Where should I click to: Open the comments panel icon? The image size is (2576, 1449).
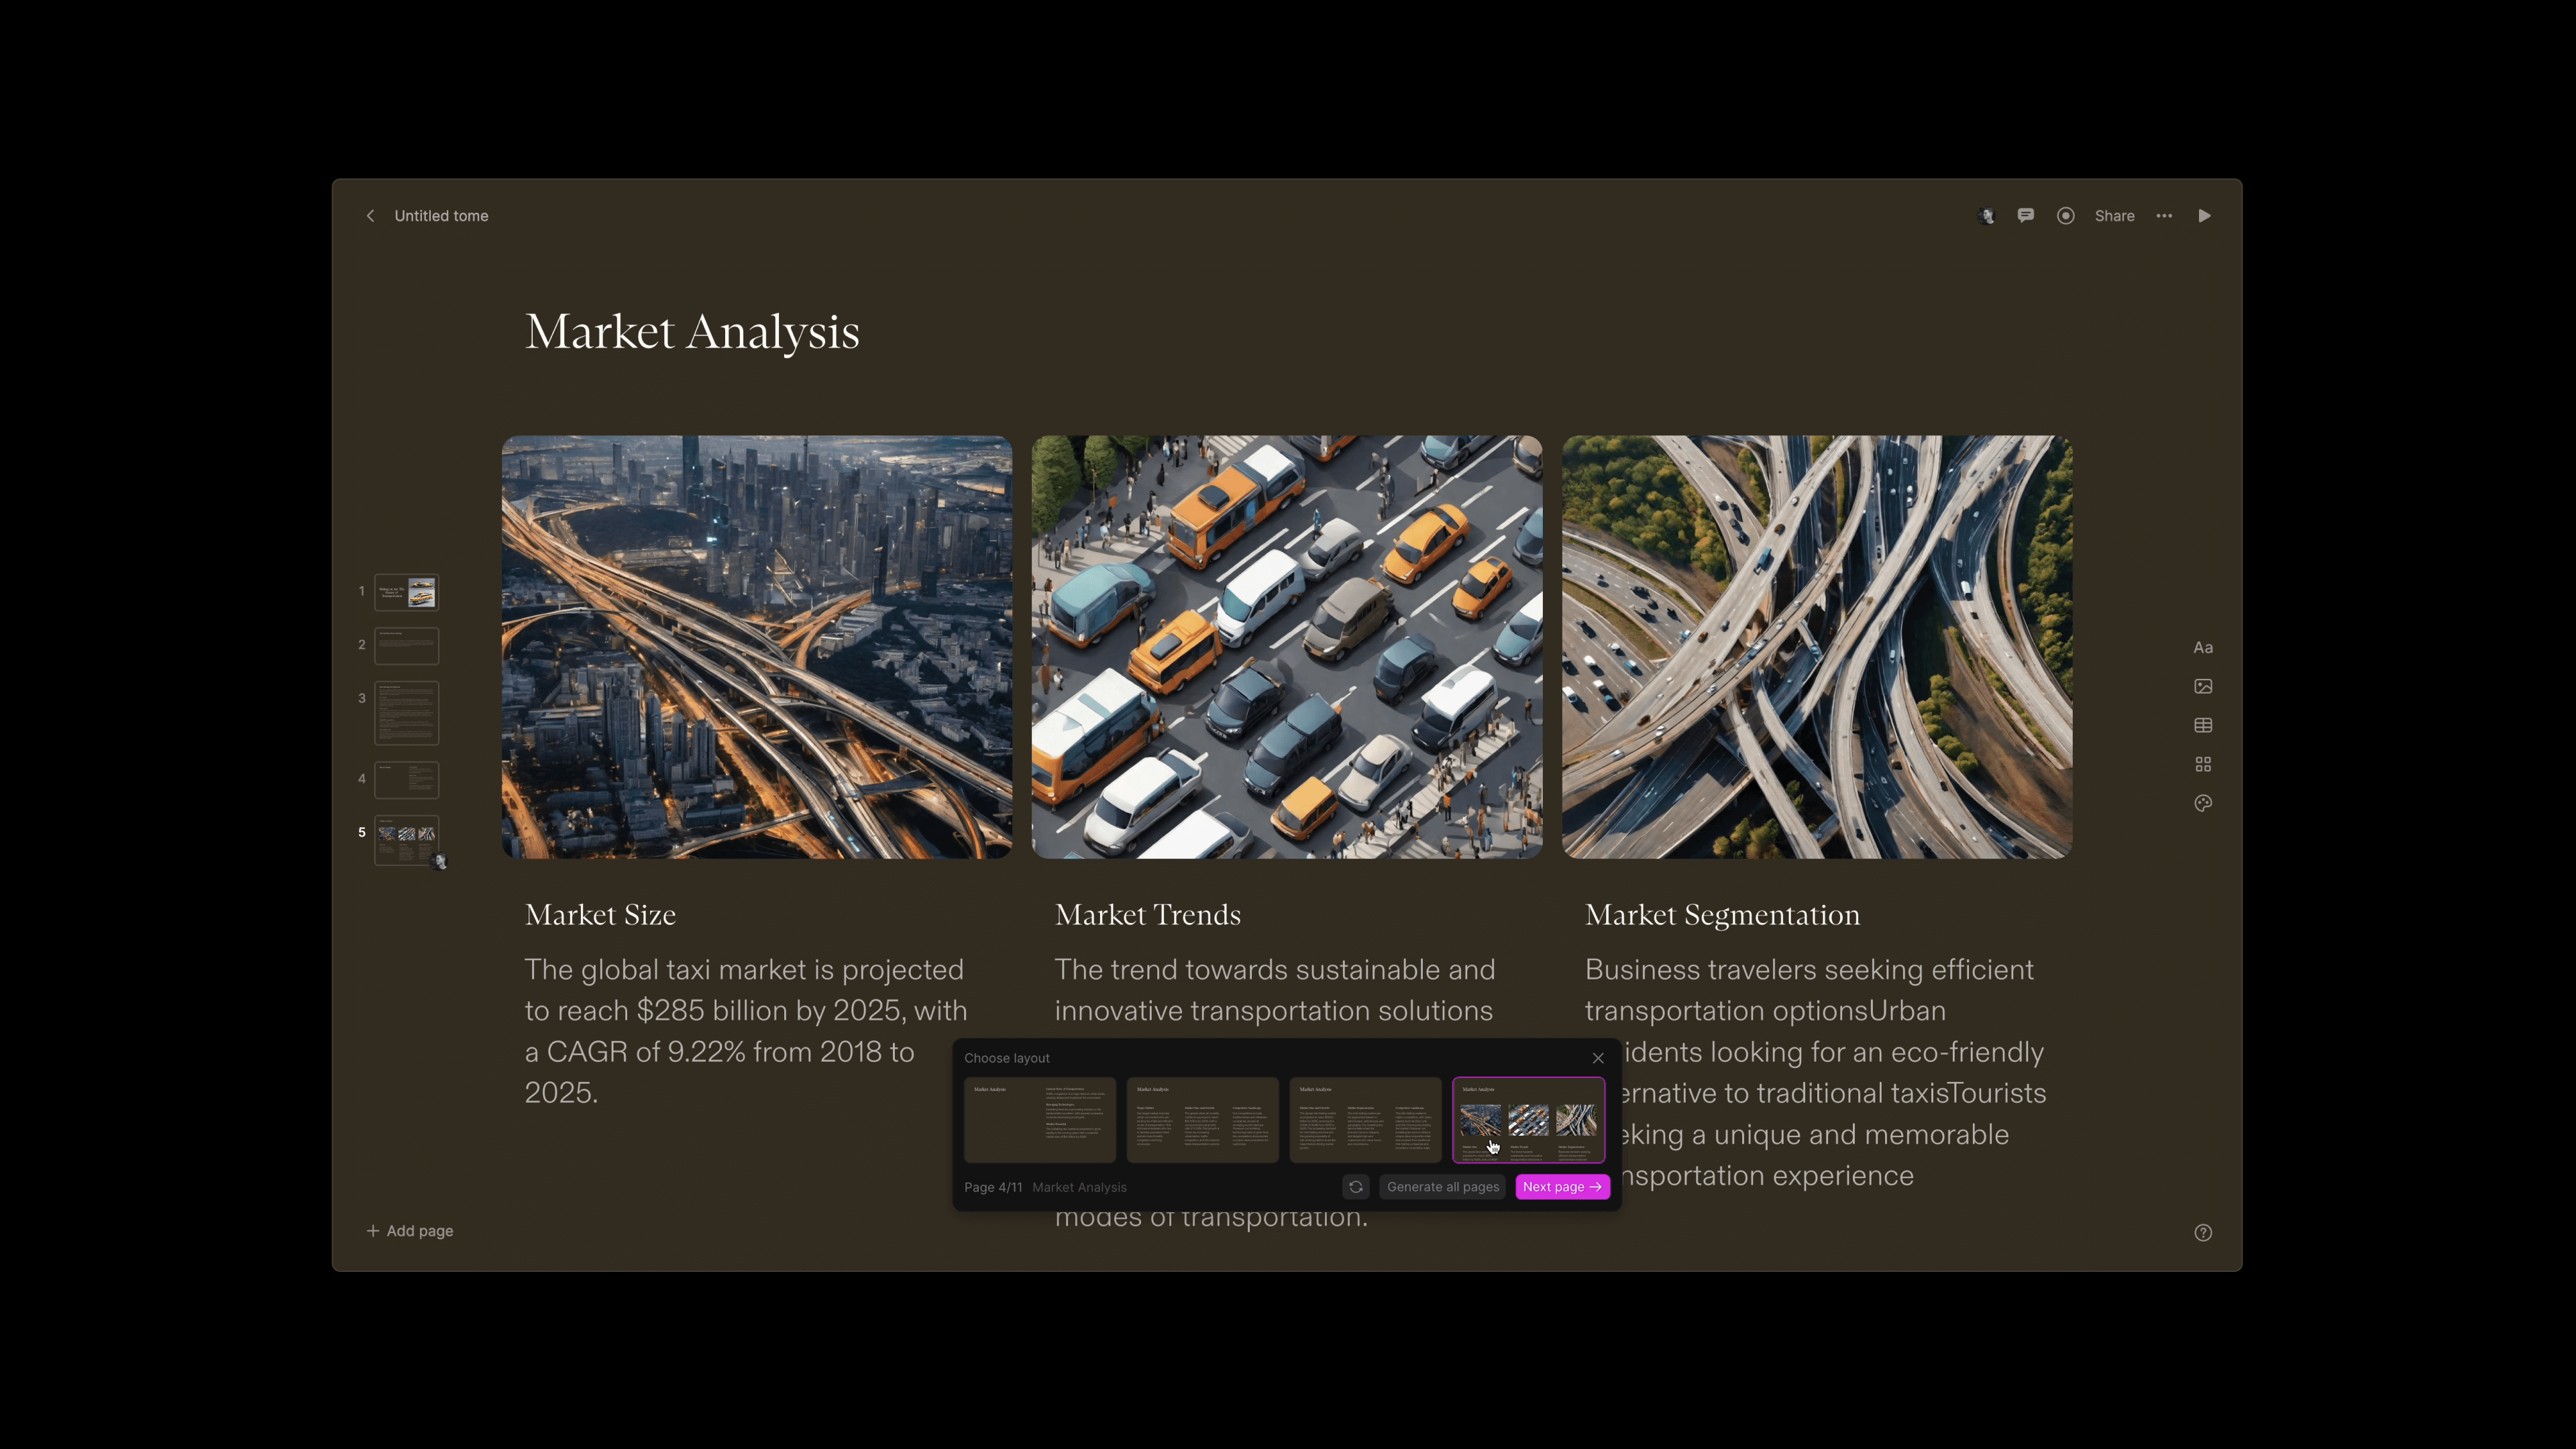pyautogui.click(x=2025, y=216)
